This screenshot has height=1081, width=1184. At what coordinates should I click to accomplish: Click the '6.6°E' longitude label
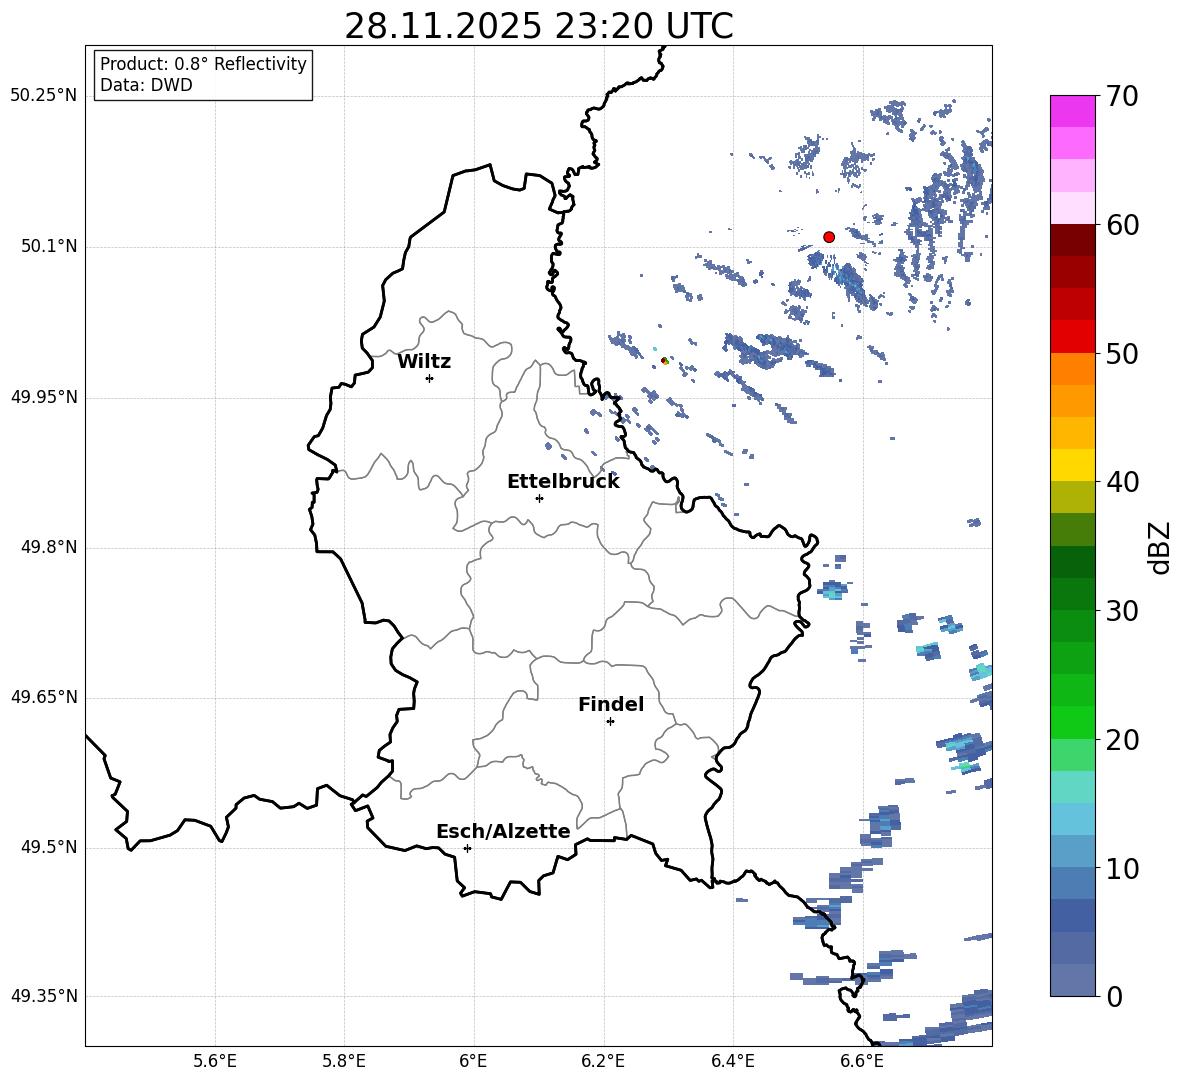pos(862,1061)
